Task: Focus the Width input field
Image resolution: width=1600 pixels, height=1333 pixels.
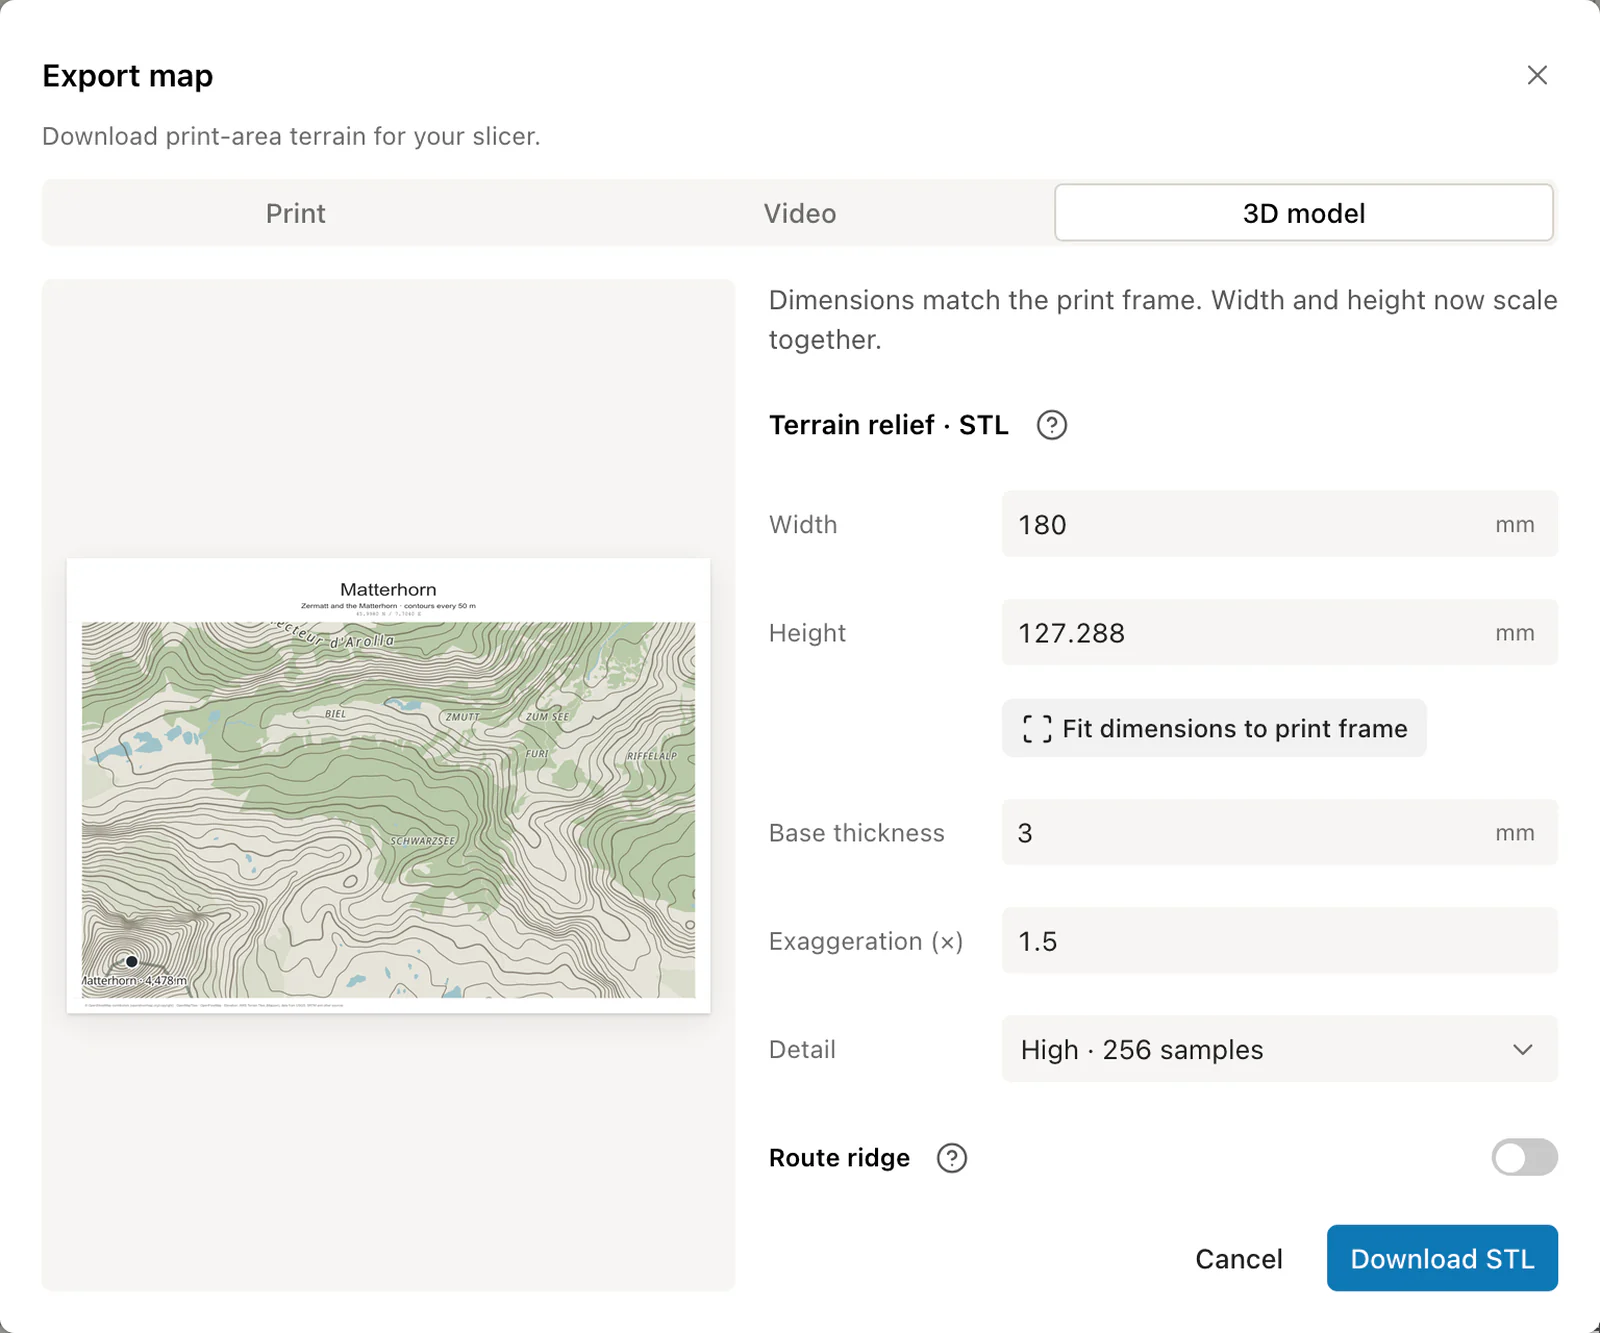Action: point(1280,524)
